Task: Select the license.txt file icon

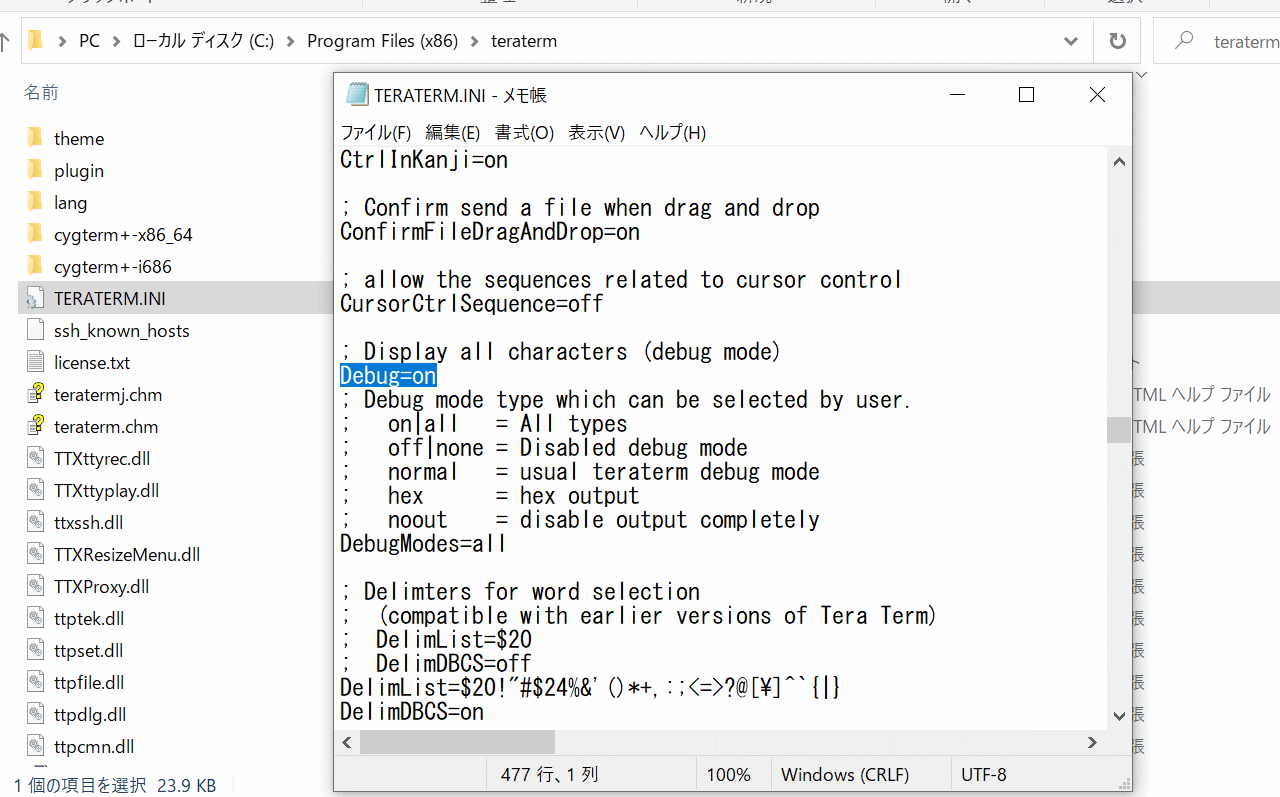Action: point(35,362)
